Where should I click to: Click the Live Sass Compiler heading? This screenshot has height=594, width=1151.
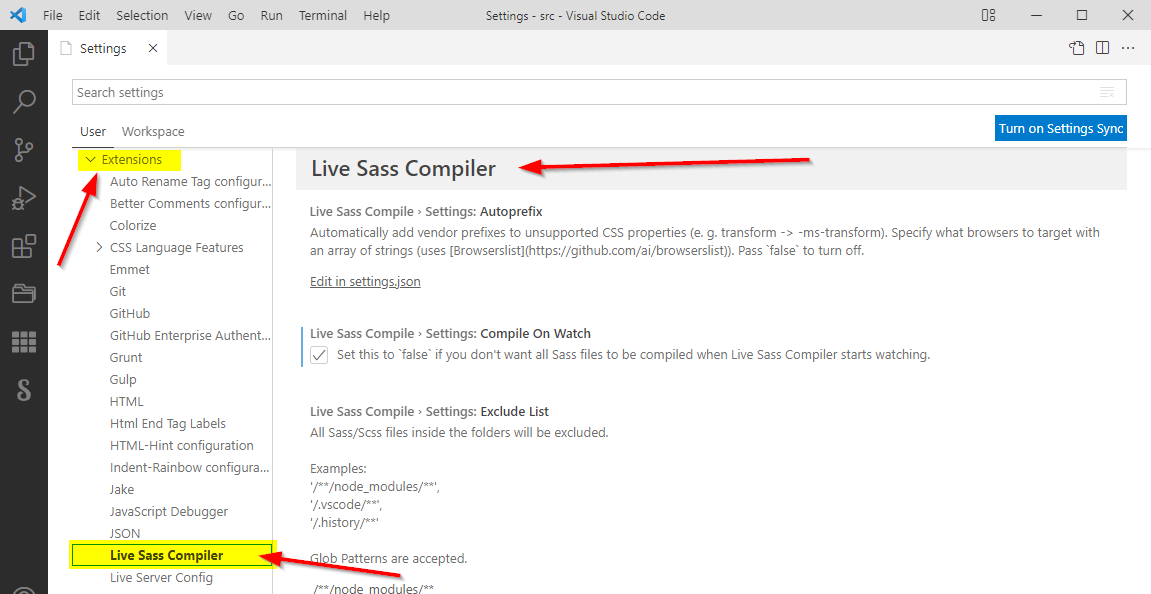(404, 169)
